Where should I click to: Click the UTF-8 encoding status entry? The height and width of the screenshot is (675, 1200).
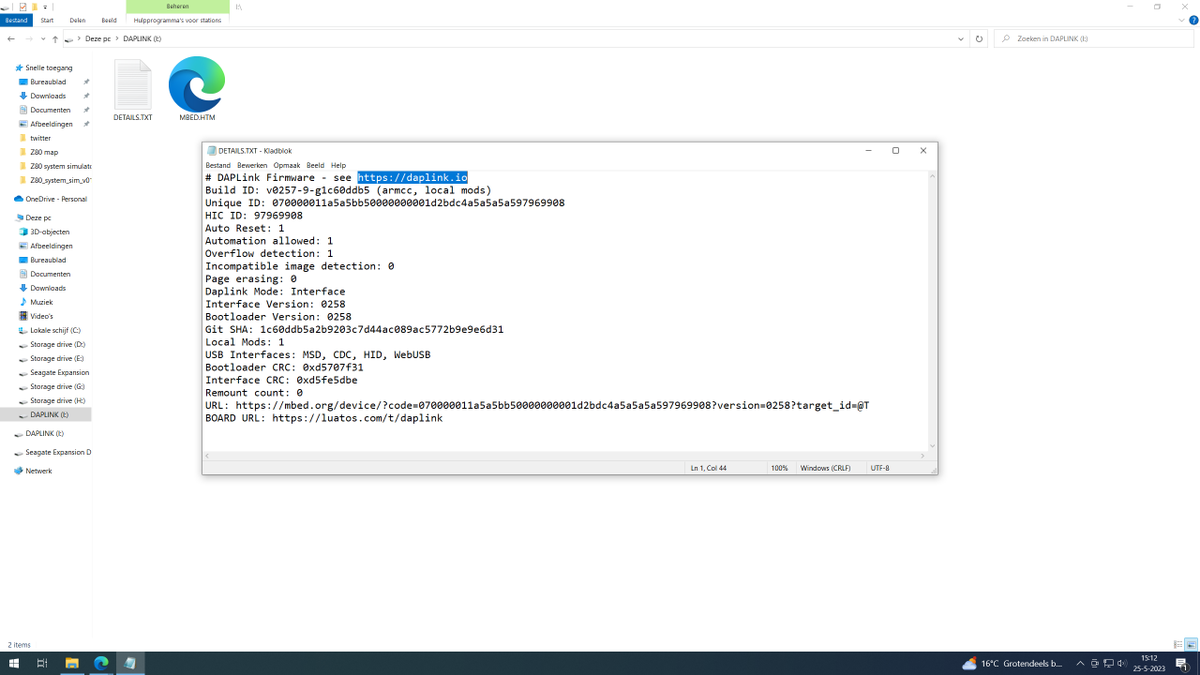[880, 467]
